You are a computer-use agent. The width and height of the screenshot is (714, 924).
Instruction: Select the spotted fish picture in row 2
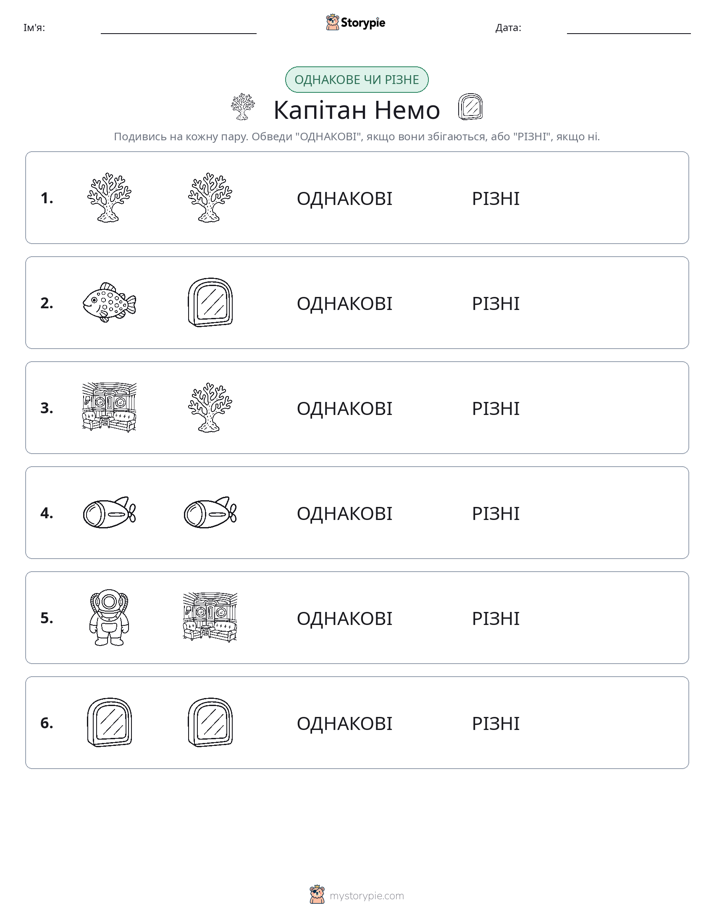110,302
